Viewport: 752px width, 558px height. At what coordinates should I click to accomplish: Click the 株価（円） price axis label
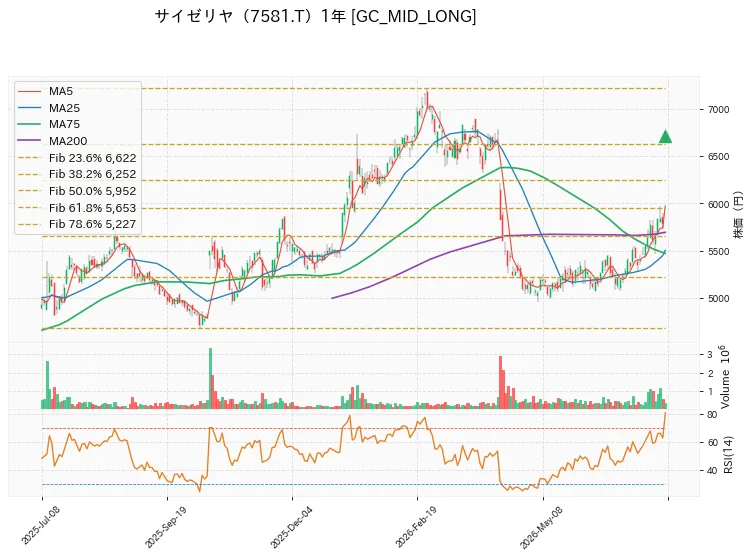(738, 215)
